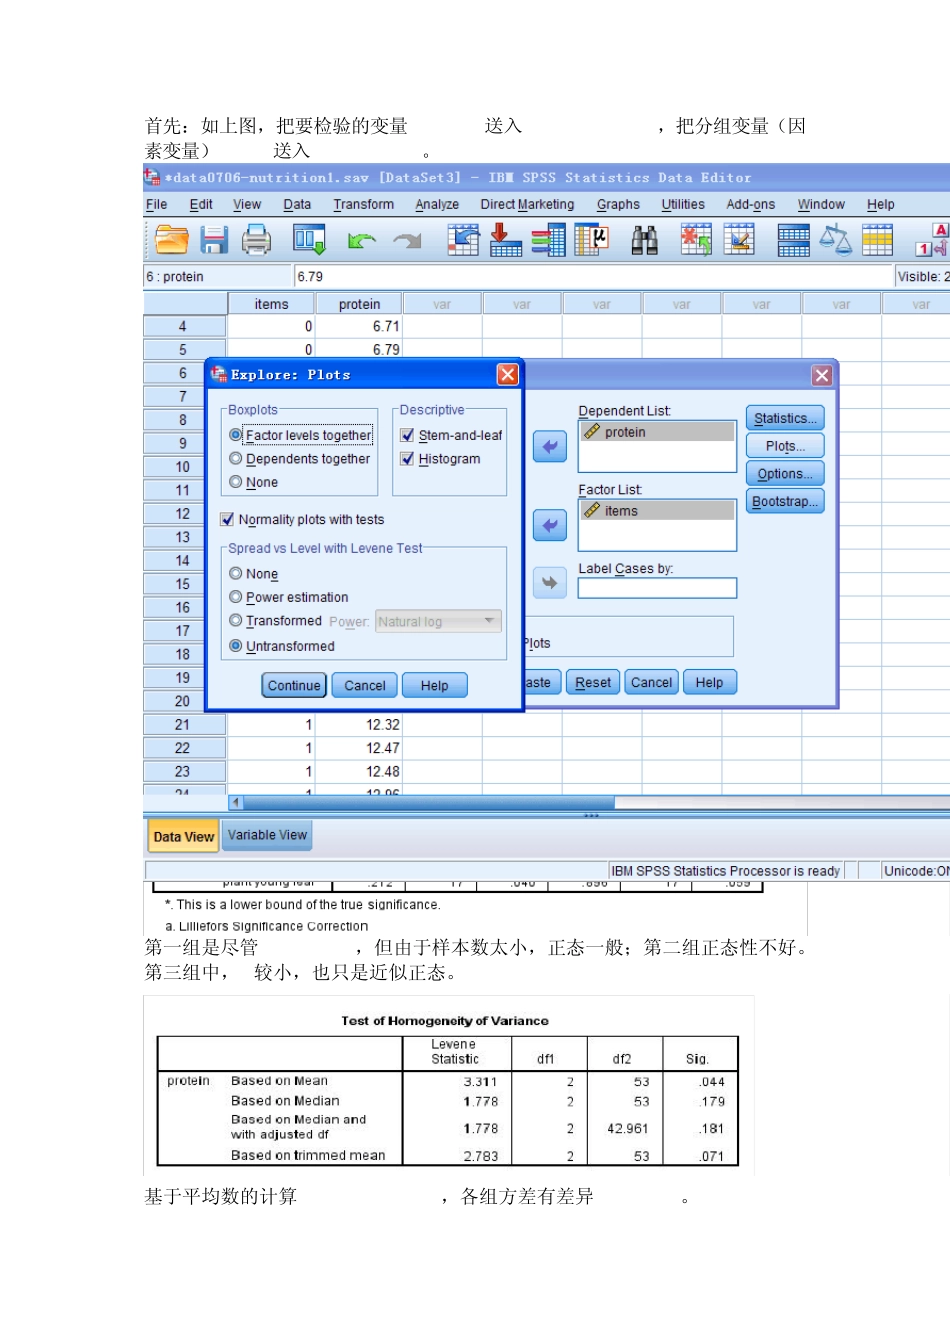Image resolution: width=950 pixels, height=1344 pixels.
Task: Click the gray Redo arrow icon
Action: (407, 240)
